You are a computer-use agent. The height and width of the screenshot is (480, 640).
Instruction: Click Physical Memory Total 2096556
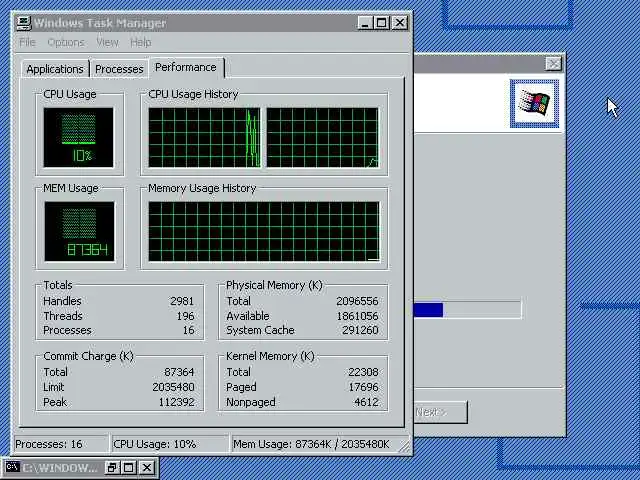(x=357, y=301)
